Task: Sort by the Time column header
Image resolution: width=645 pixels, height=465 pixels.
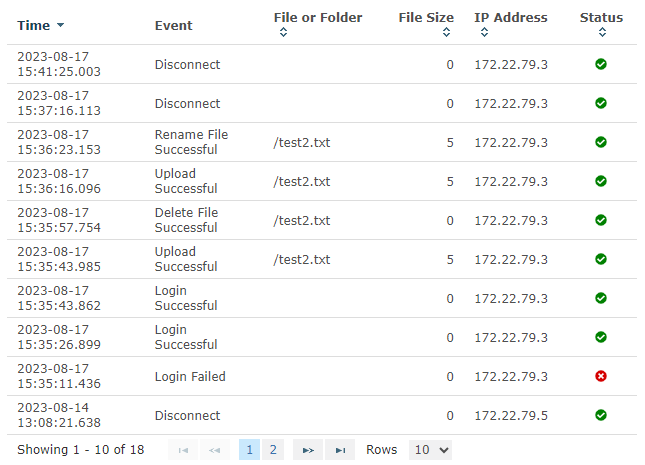Action: tap(40, 26)
